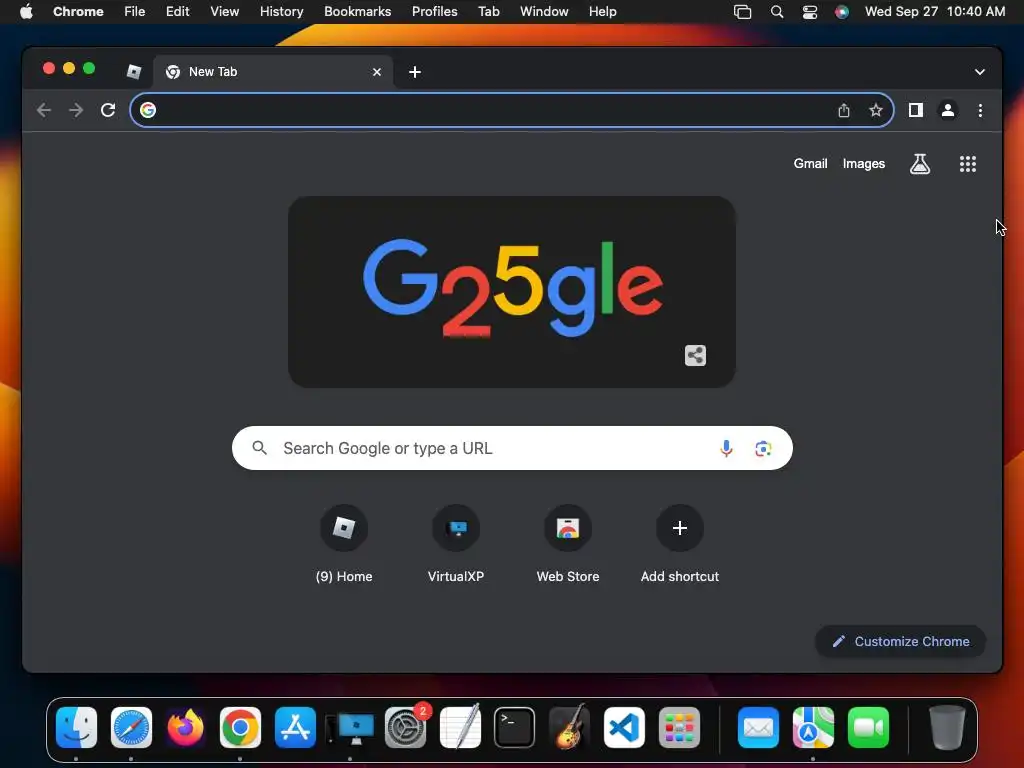Open a new tab with plus button

pyautogui.click(x=415, y=72)
